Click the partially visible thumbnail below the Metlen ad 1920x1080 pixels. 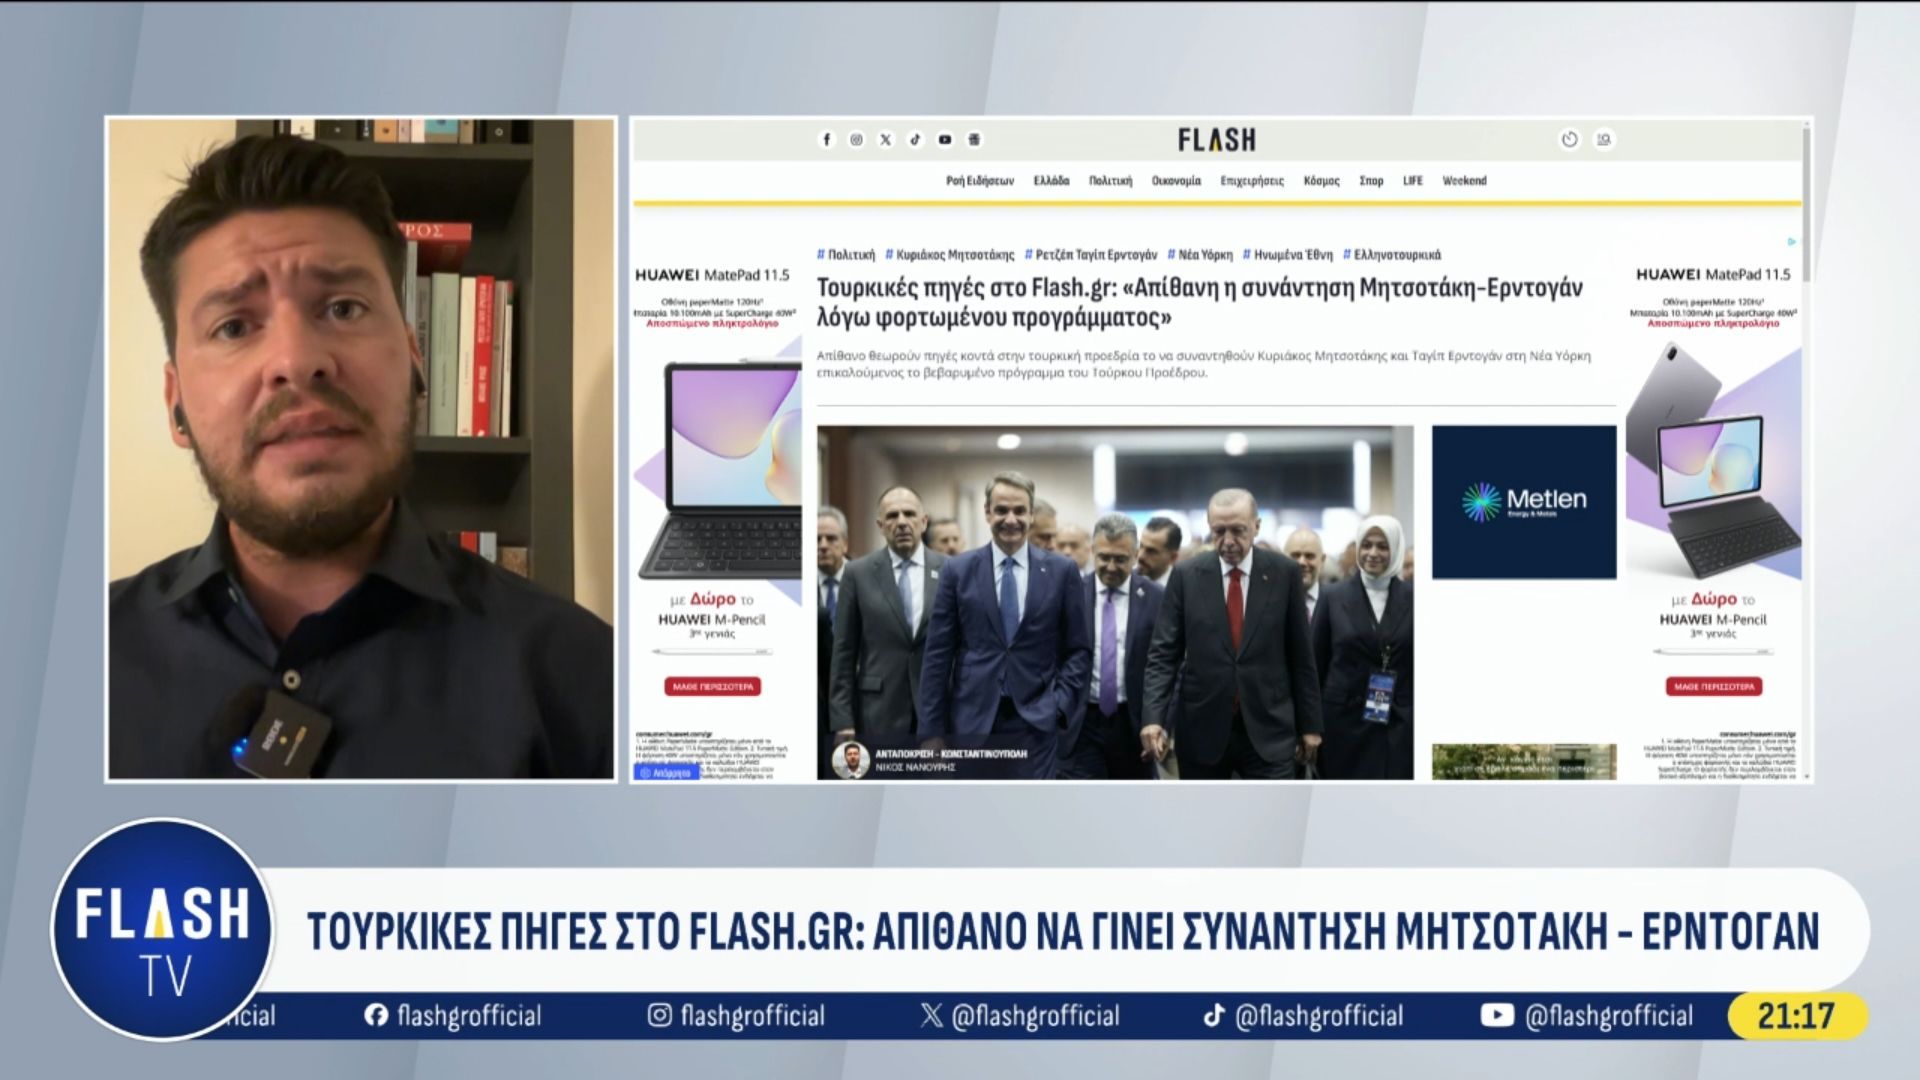coord(1524,762)
